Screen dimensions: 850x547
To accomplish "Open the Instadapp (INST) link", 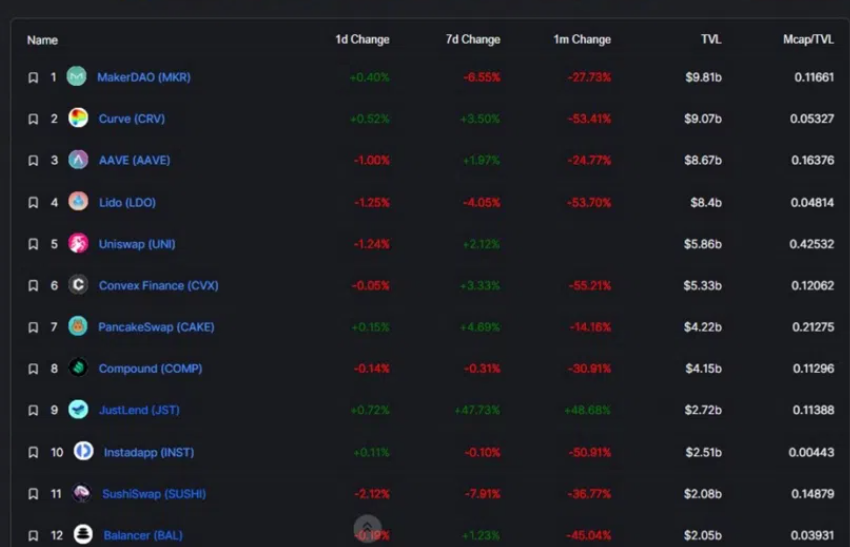I will point(149,452).
